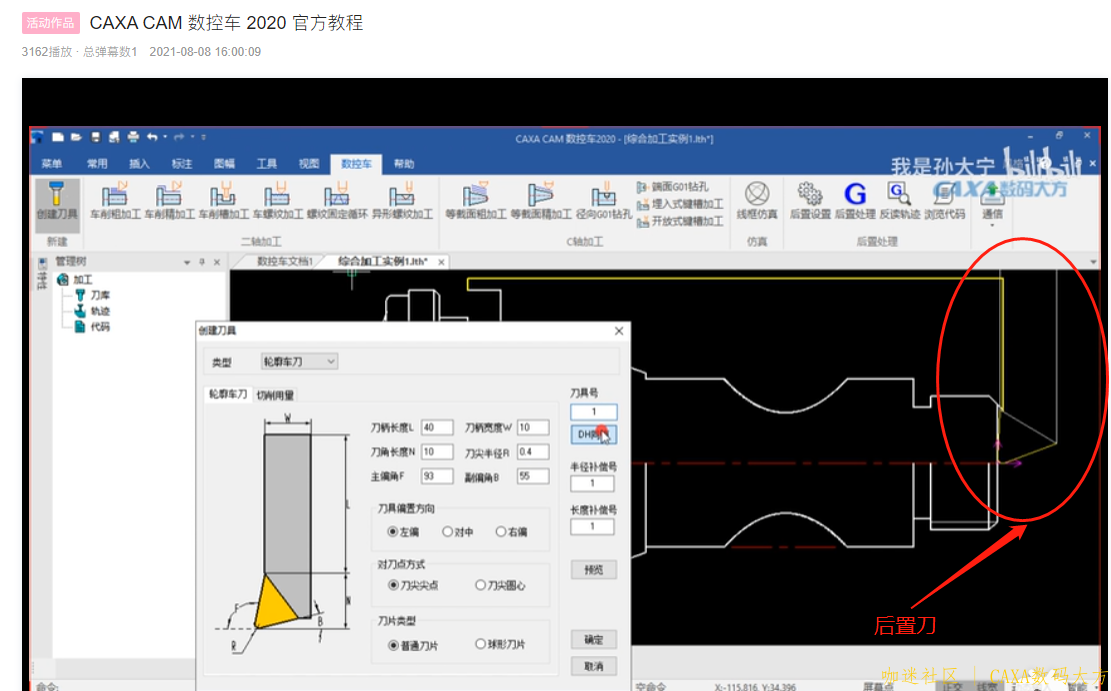This screenshot has height=691, width=1111.
Task: Select the 车削精加工 finish turning tool
Action: 169,201
